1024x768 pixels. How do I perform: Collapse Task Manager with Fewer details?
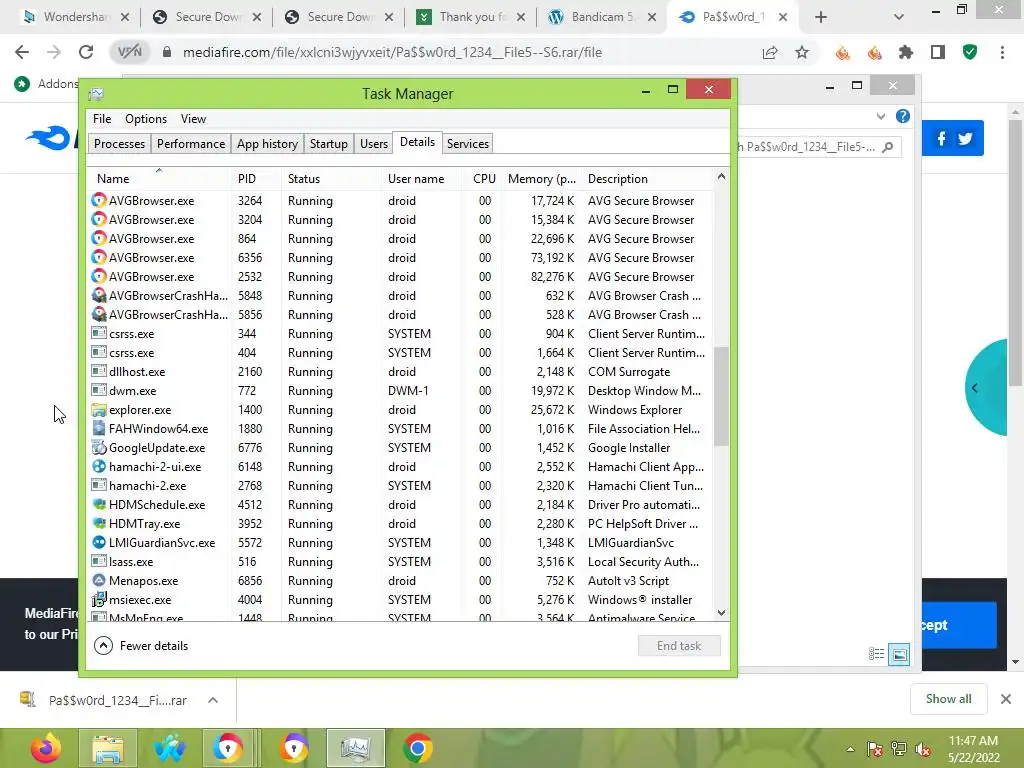141,646
